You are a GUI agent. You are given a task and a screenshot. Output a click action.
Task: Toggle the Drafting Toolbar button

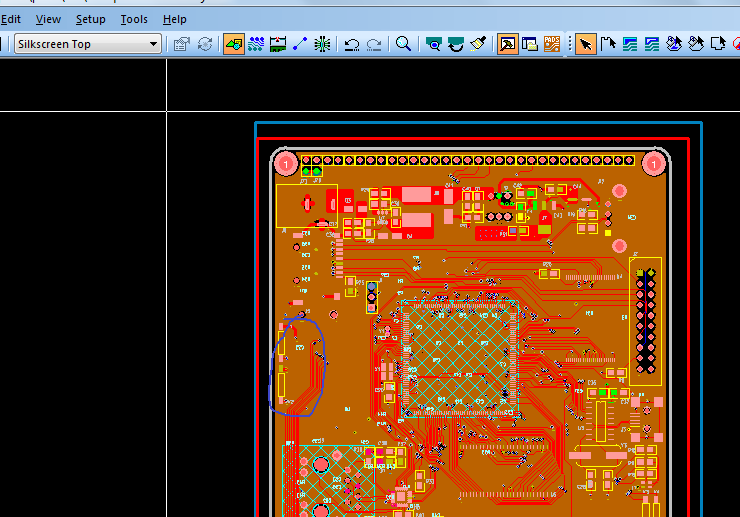pos(234,44)
